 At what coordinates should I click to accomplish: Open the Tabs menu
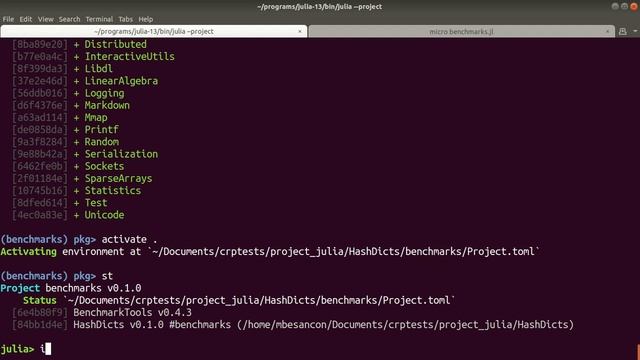coord(126,19)
